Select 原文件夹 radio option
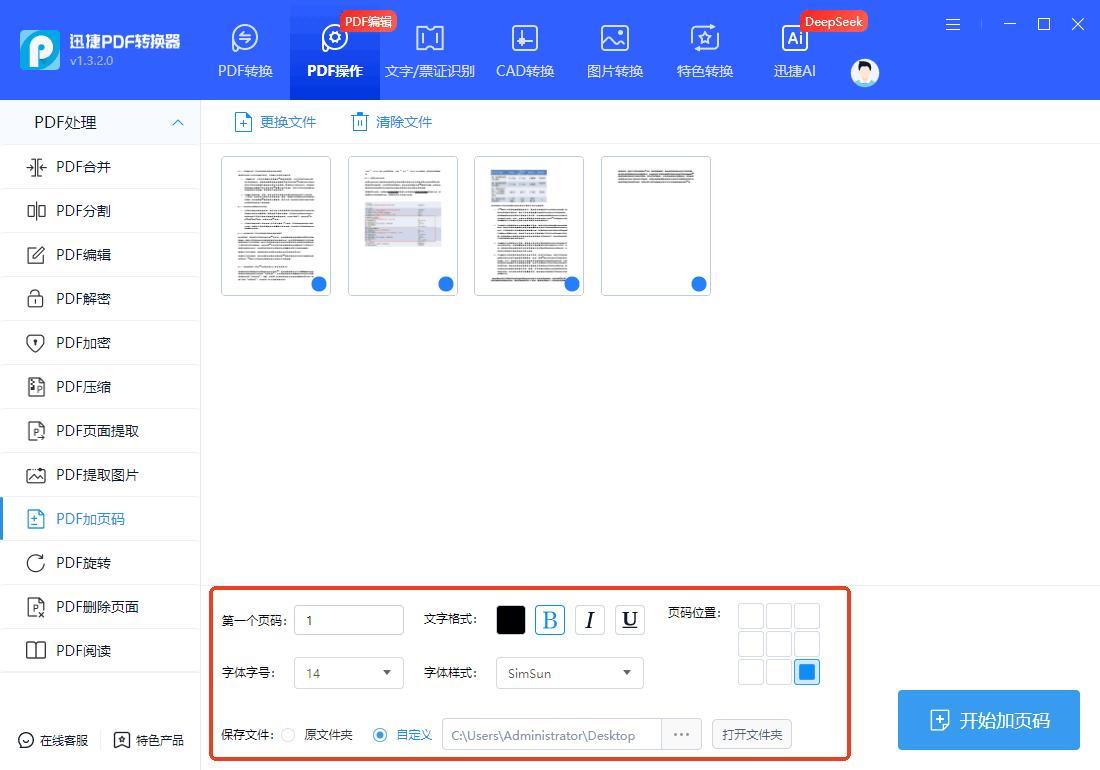 tap(288, 735)
